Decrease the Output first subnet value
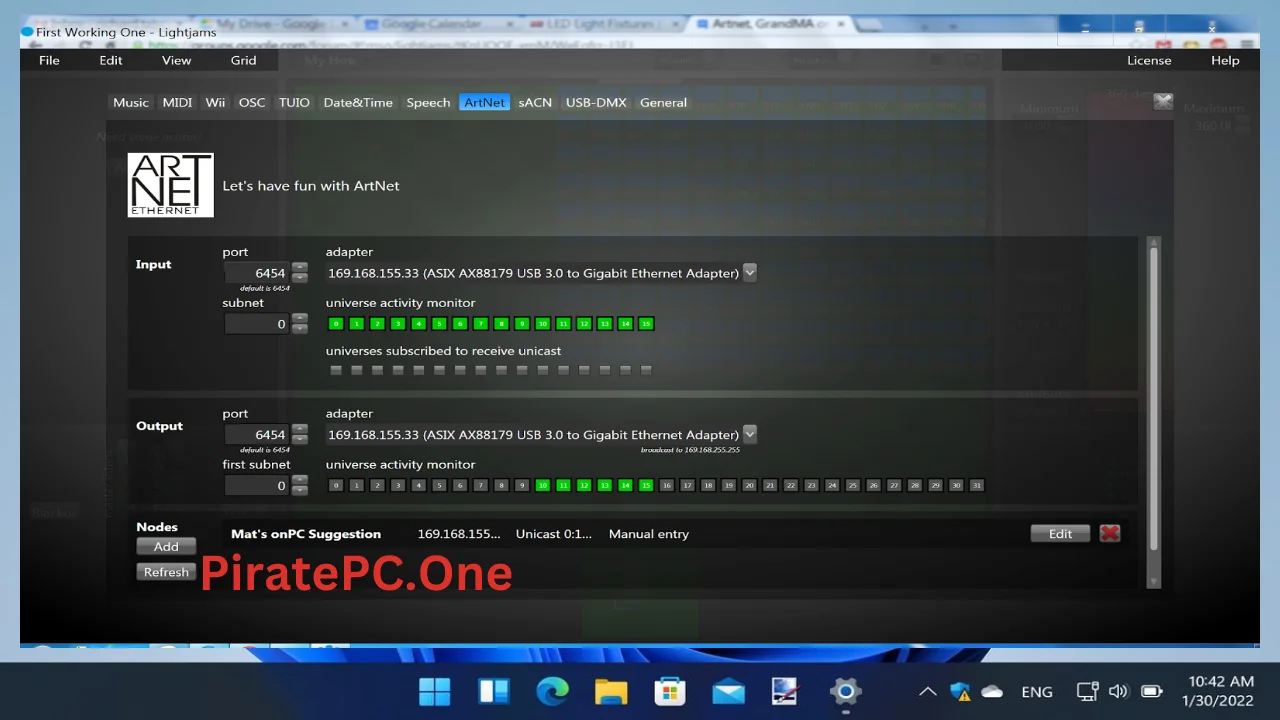Image resolution: width=1280 pixels, height=720 pixels. 299,492
